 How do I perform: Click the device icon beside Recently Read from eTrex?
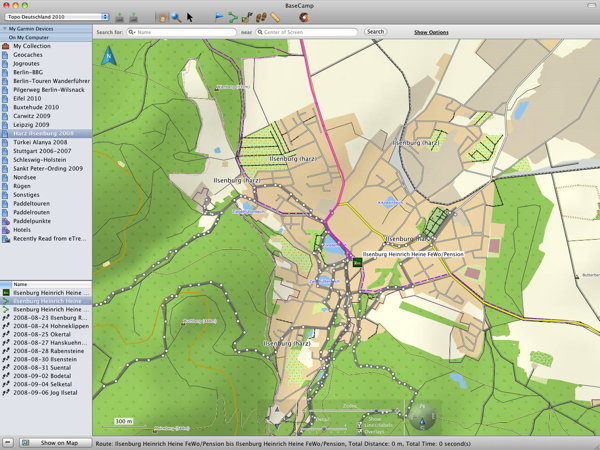(x=6, y=239)
